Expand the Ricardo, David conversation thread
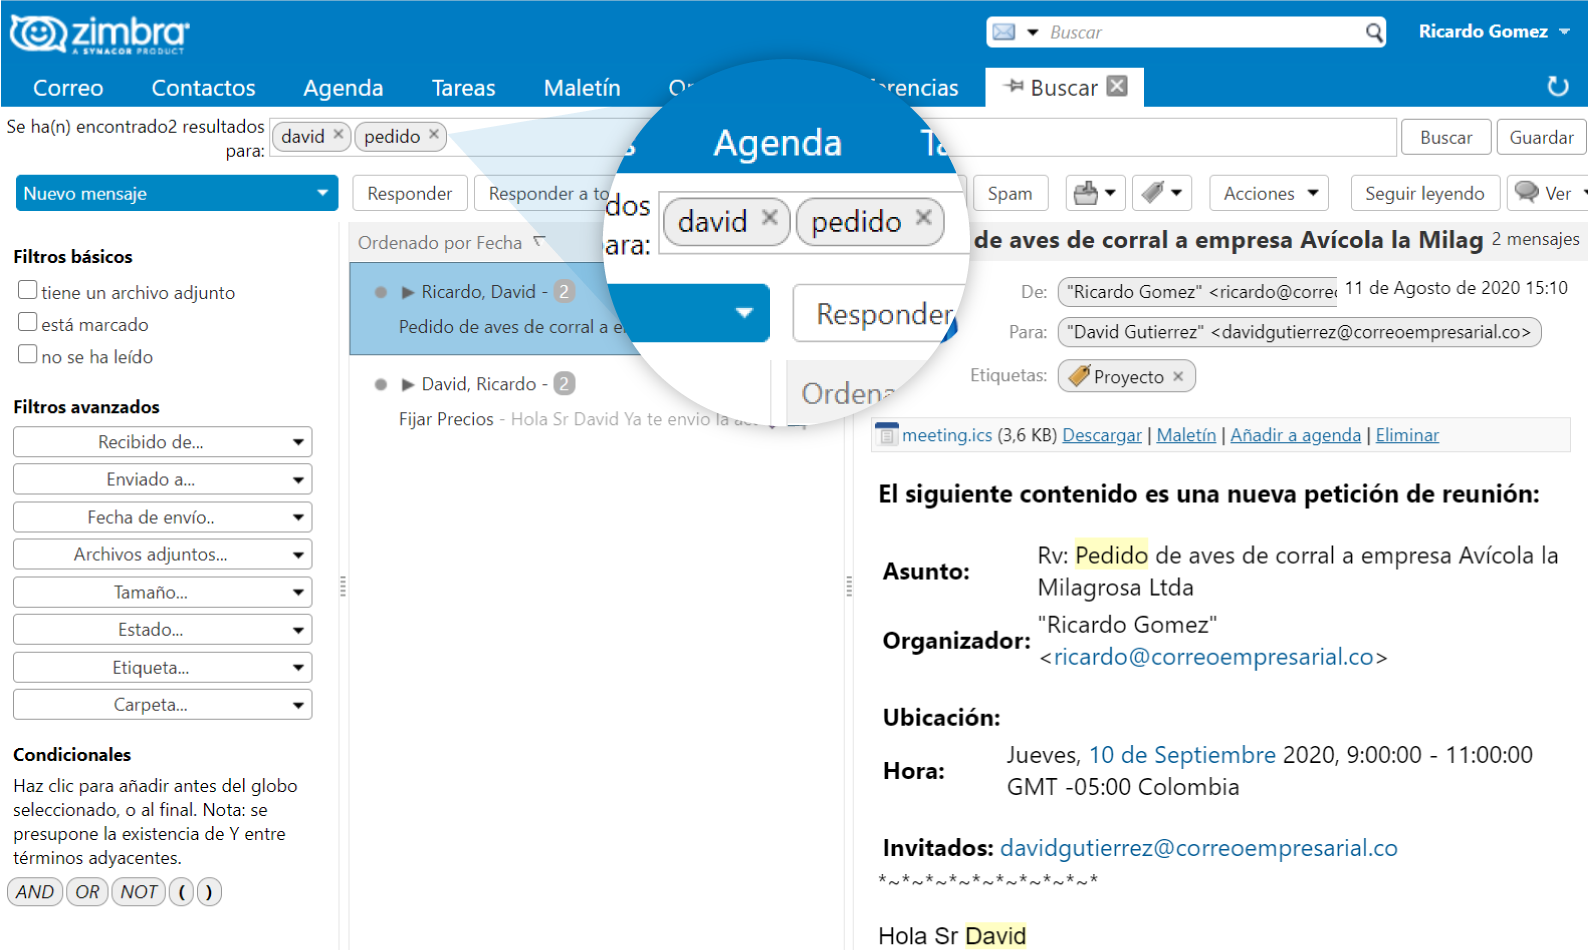This screenshot has height=950, width=1588. 407,292
